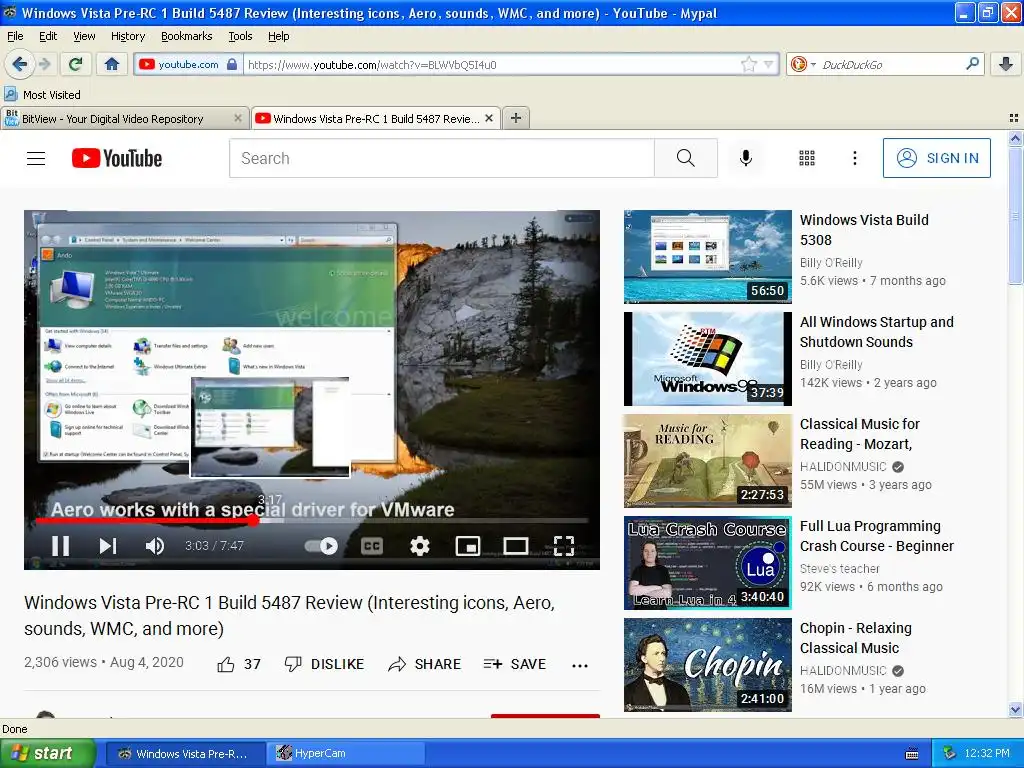The image size is (1024, 768).
Task: Open YouTube hamburger guide menu
Action: pyautogui.click(x=36, y=158)
